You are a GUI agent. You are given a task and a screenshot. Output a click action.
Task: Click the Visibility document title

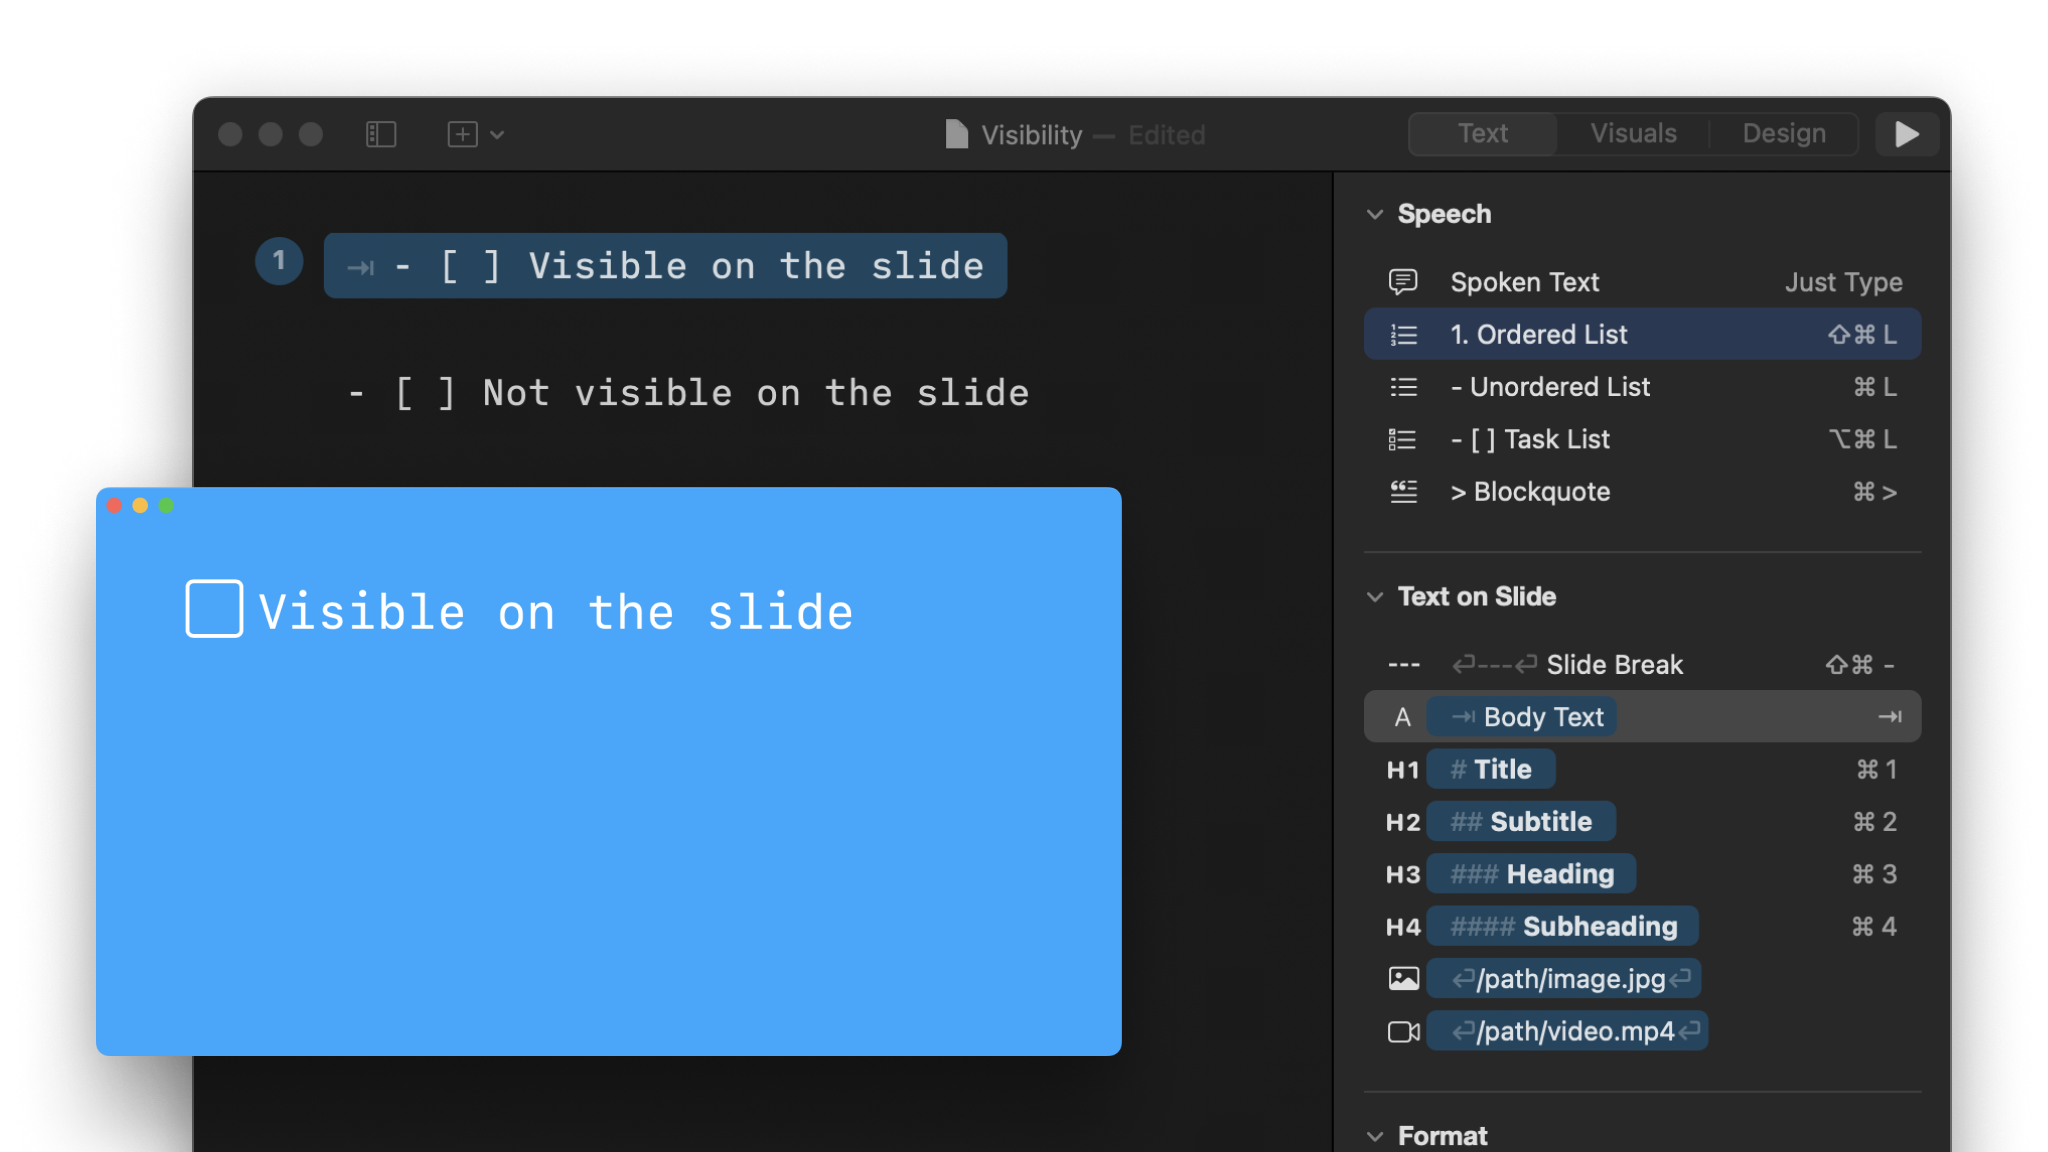point(1031,135)
